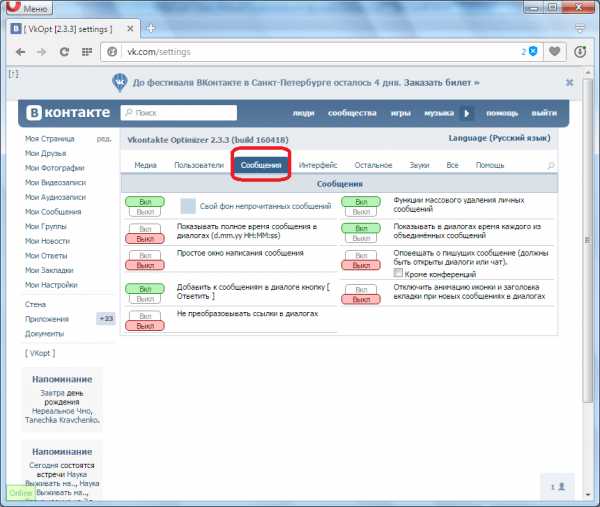Open Мои Аудиозаписи in sidebar
600x507 pixels.
point(55,197)
